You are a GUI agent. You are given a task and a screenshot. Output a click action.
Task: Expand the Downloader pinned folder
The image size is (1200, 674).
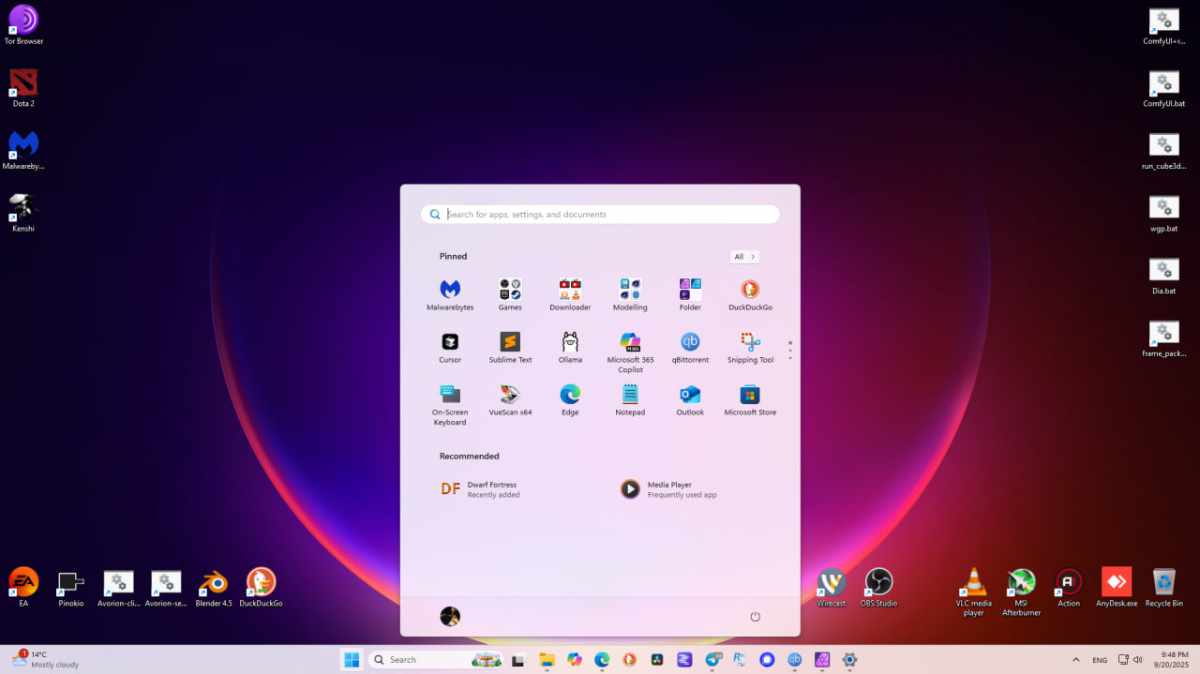tap(570, 289)
